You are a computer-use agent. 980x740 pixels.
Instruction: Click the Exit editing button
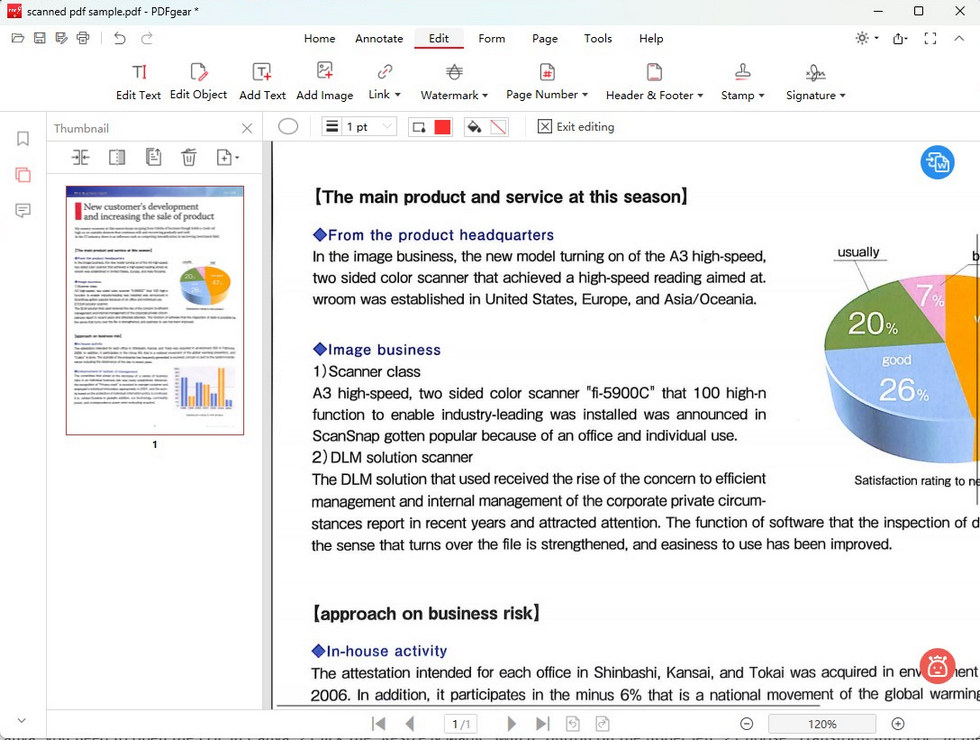[x=576, y=126]
